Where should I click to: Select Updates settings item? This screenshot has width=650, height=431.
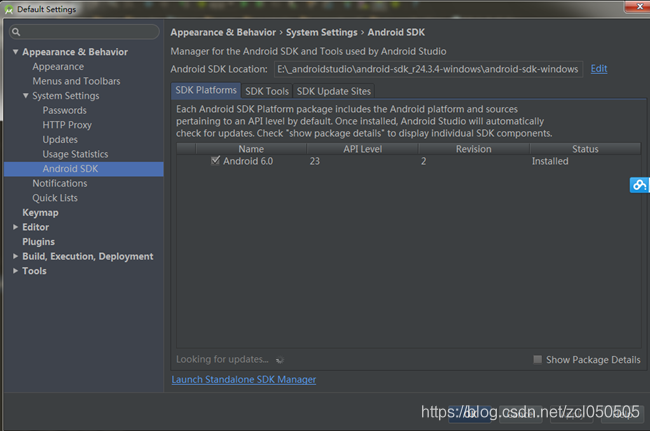[x=60, y=140]
